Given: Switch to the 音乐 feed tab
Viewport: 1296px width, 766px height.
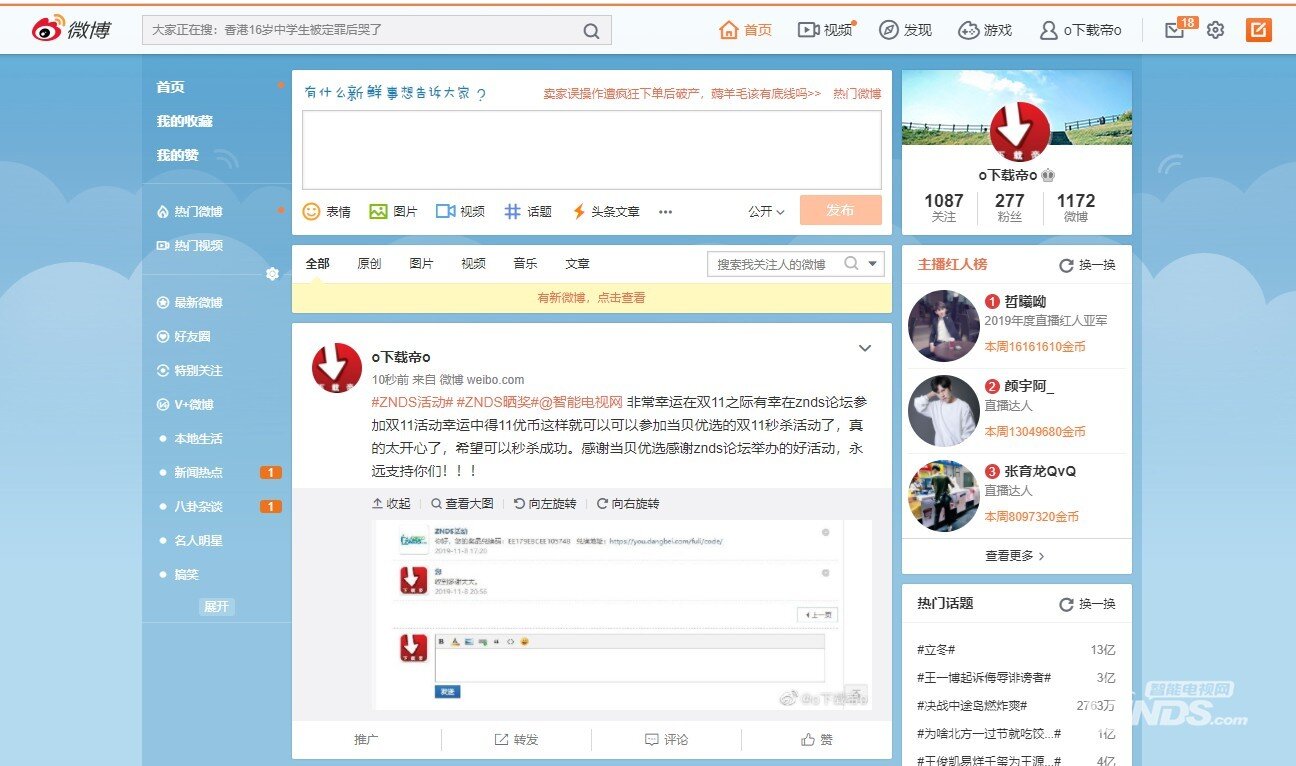Looking at the screenshot, I should [525, 263].
